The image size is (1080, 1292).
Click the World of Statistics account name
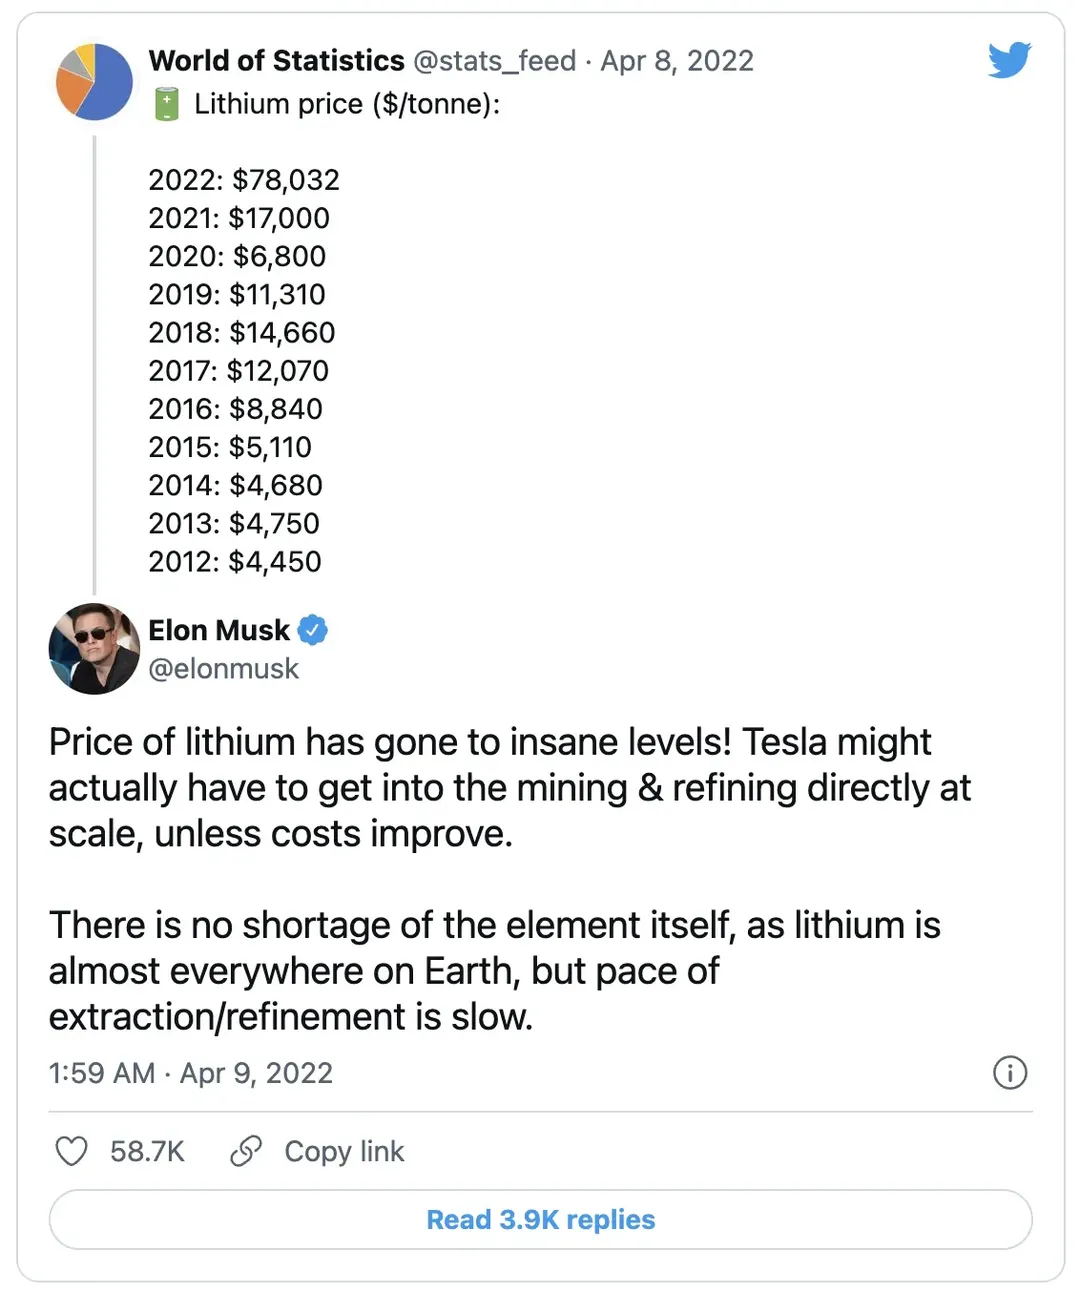(x=276, y=61)
